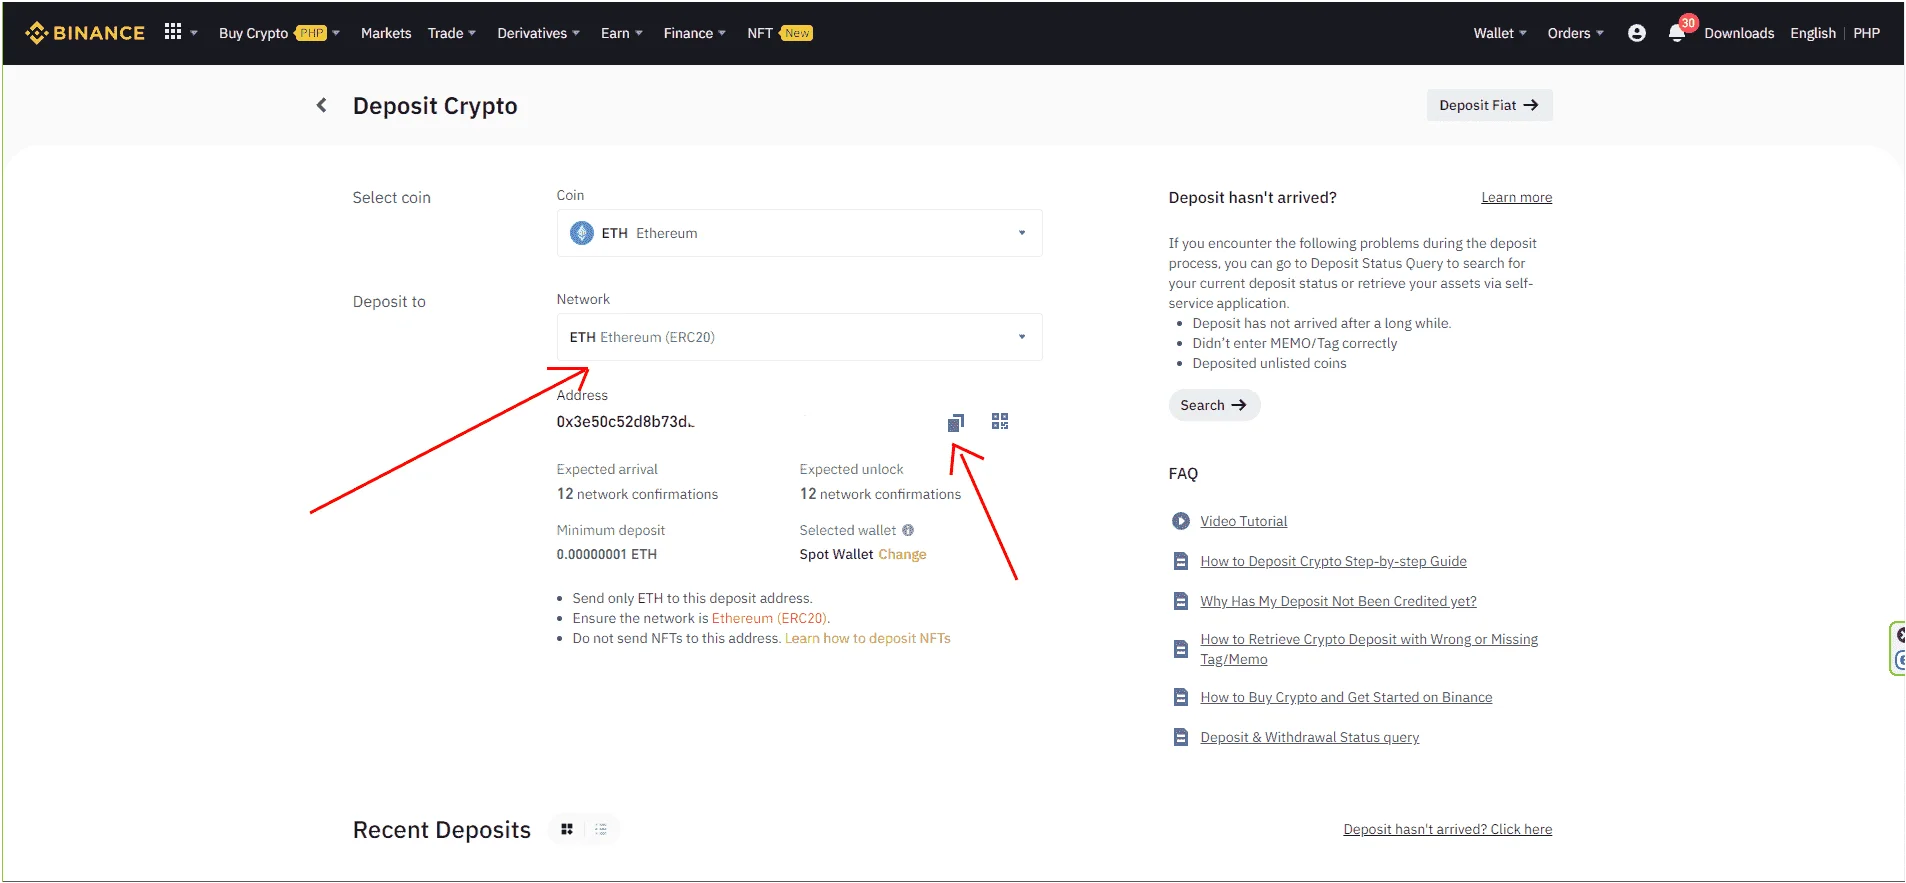Open the Trade dropdown menu
The image size is (1906, 883).
pos(452,33)
